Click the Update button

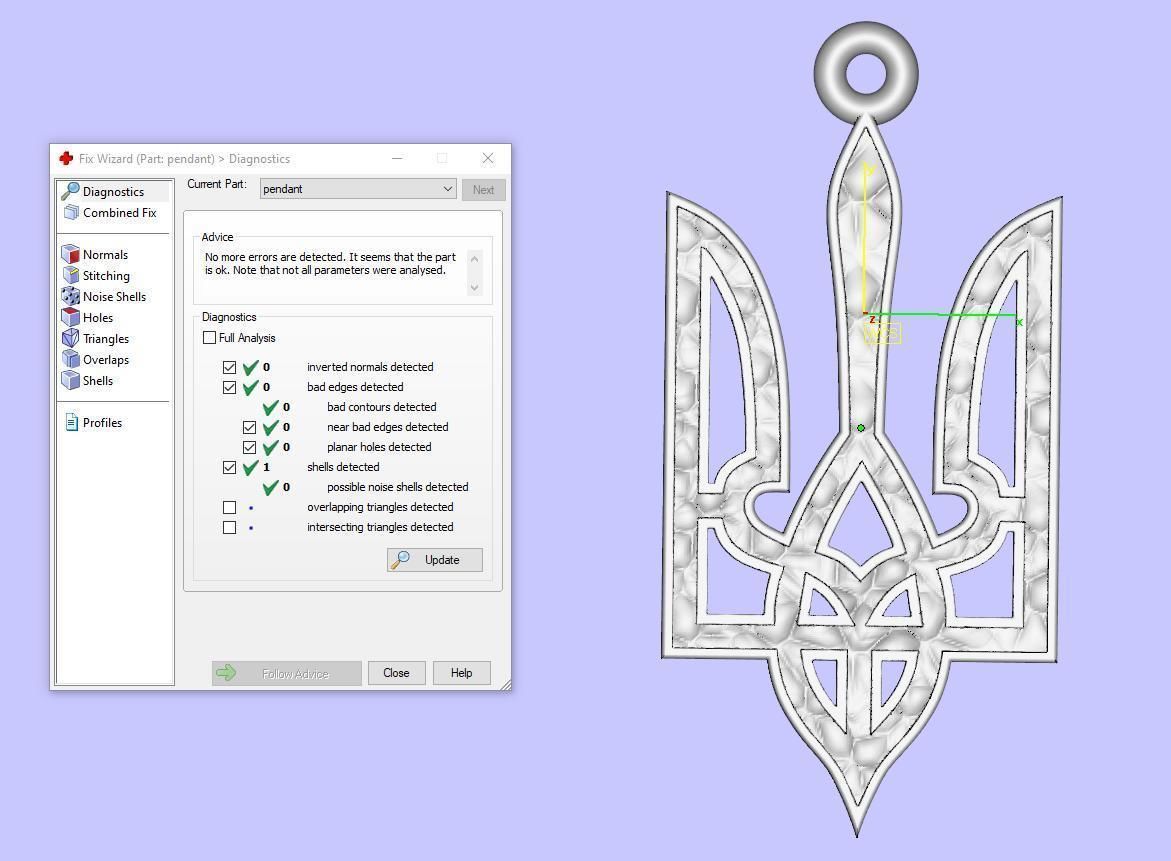point(435,559)
